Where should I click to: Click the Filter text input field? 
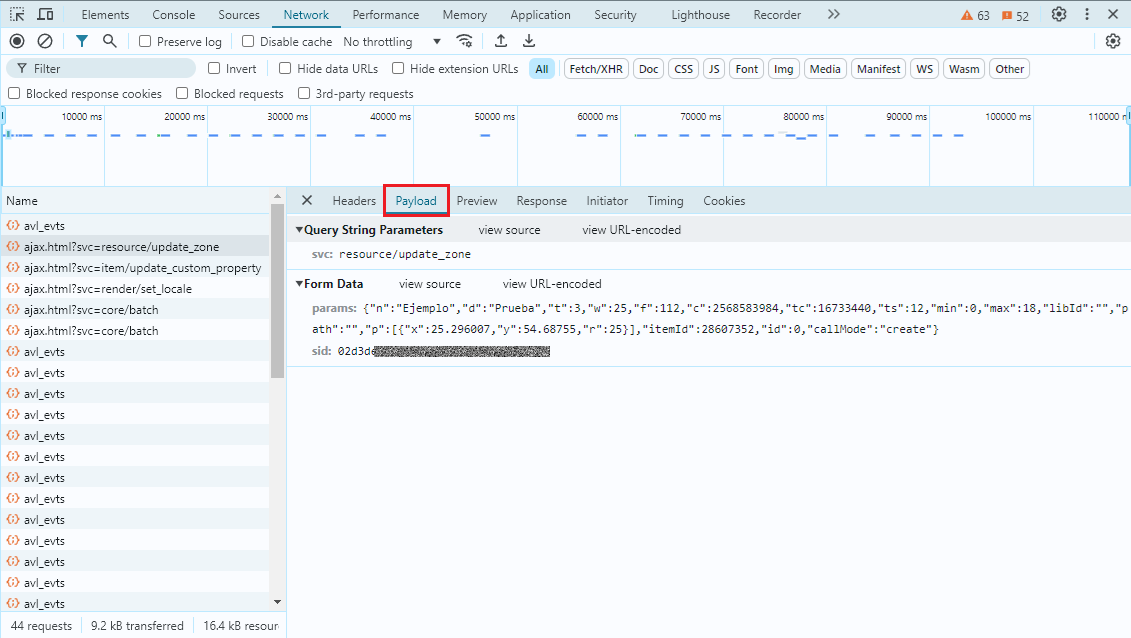(110, 69)
